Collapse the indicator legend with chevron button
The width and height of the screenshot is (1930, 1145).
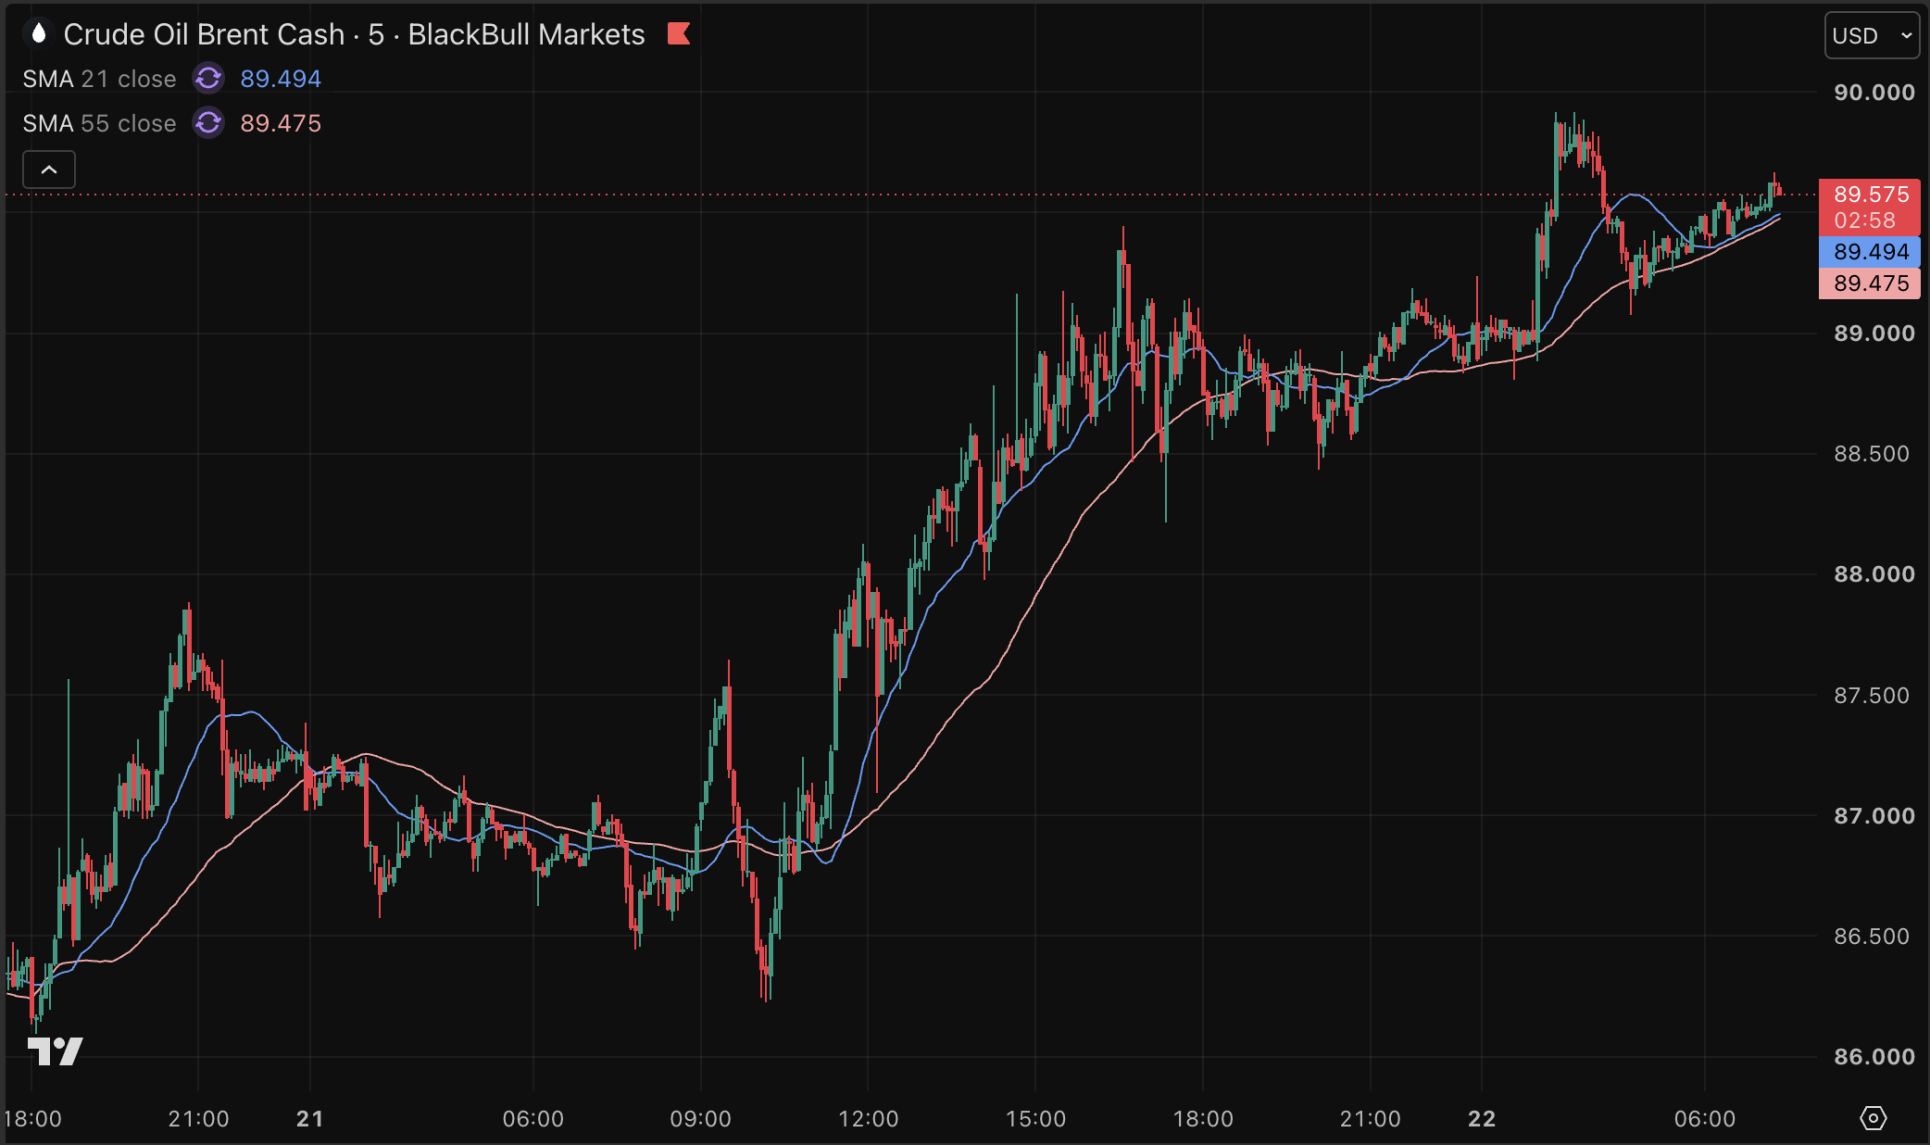pyautogui.click(x=49, y=169)
